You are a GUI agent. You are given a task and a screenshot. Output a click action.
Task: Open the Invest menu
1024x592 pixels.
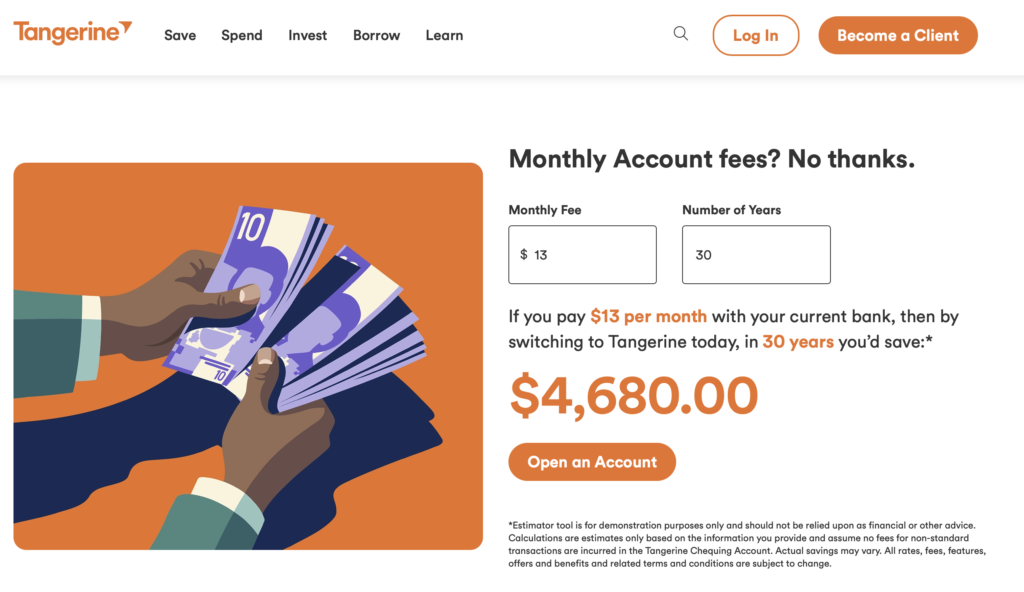[x=308, y=35]
